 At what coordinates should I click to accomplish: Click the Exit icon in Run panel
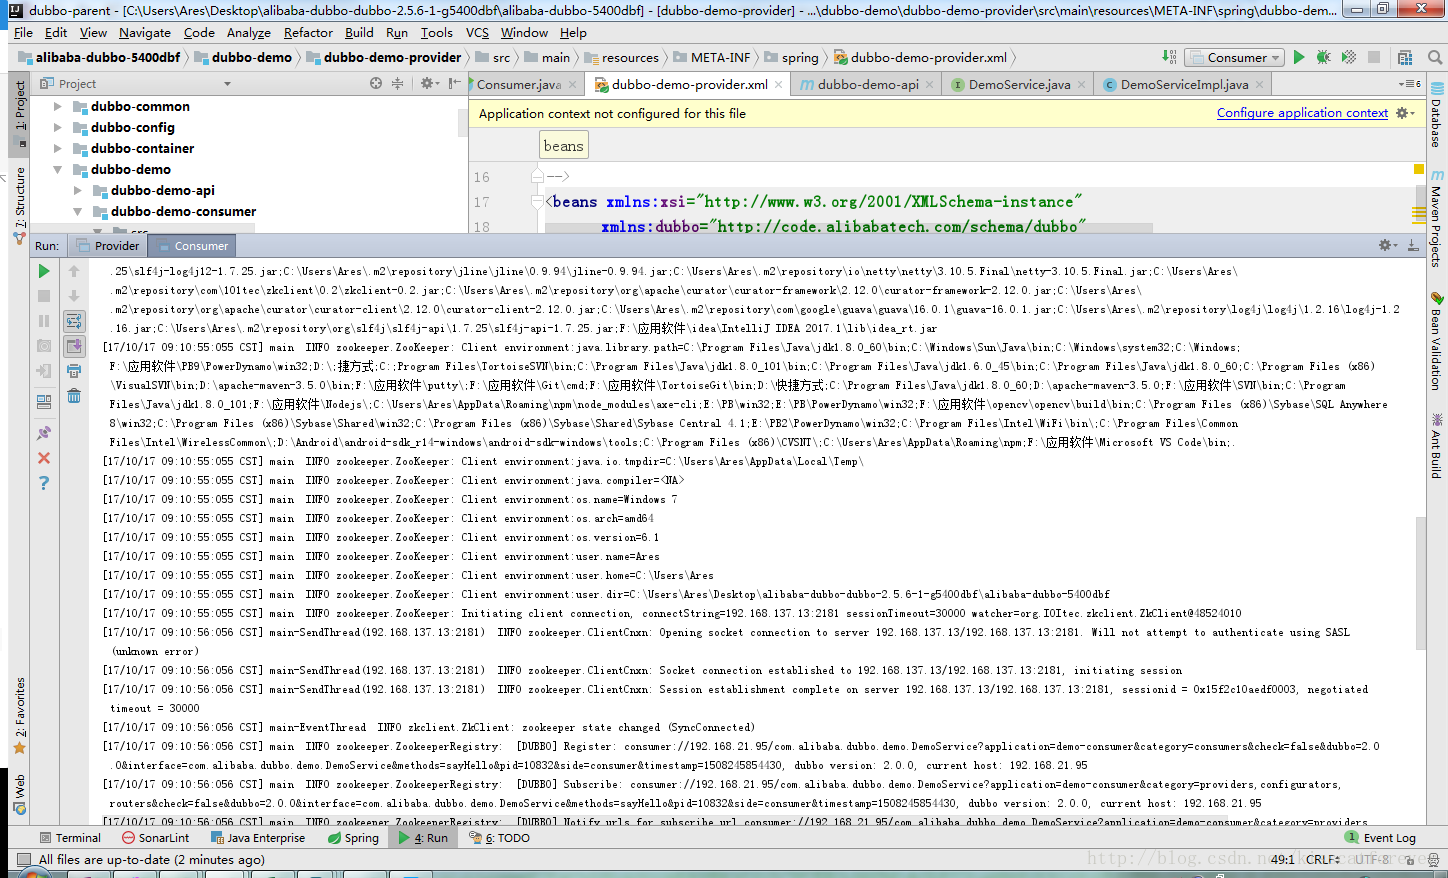click(x=44, y=371)
